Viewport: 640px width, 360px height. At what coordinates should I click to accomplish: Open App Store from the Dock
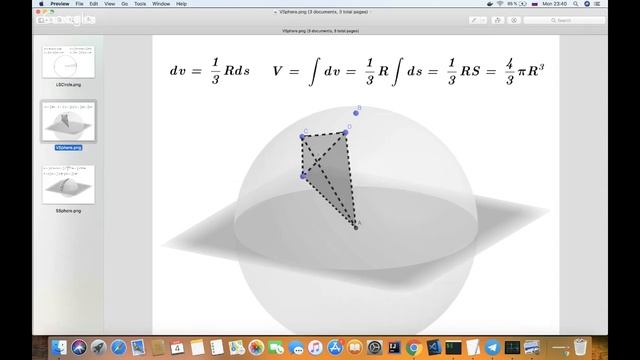336,348
